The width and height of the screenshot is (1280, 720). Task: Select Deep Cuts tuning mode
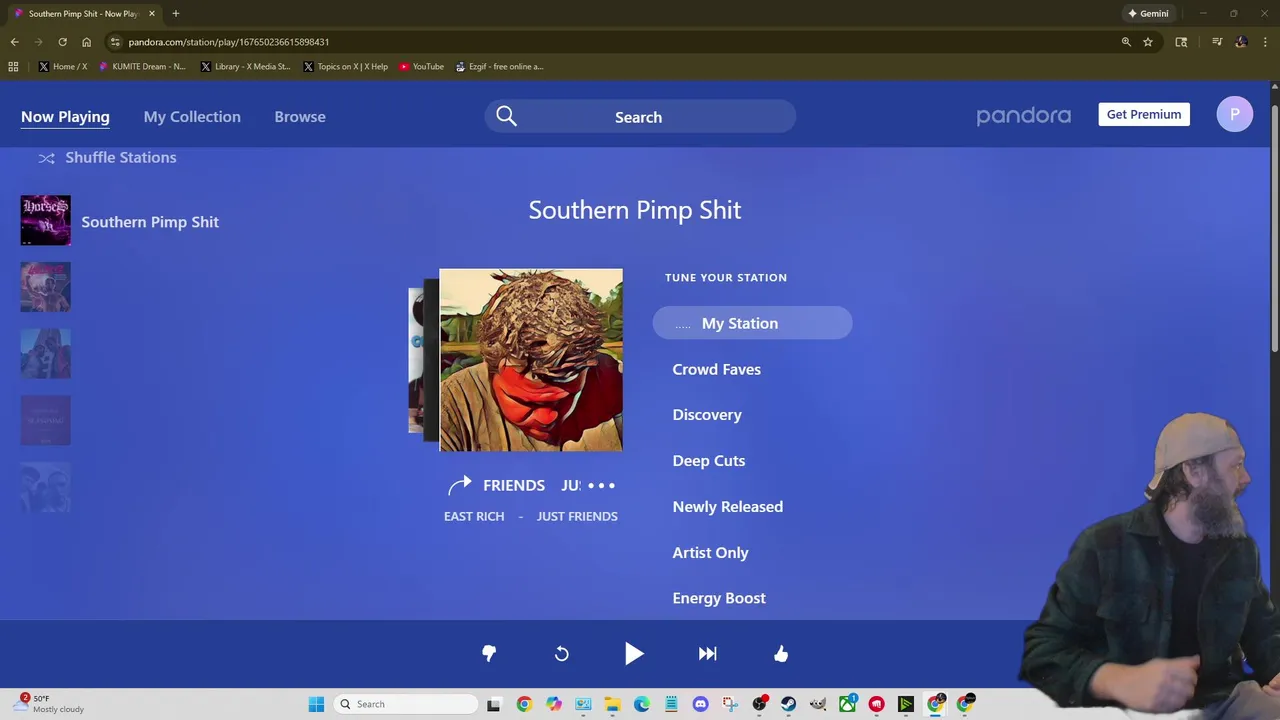tap(709, 461)
